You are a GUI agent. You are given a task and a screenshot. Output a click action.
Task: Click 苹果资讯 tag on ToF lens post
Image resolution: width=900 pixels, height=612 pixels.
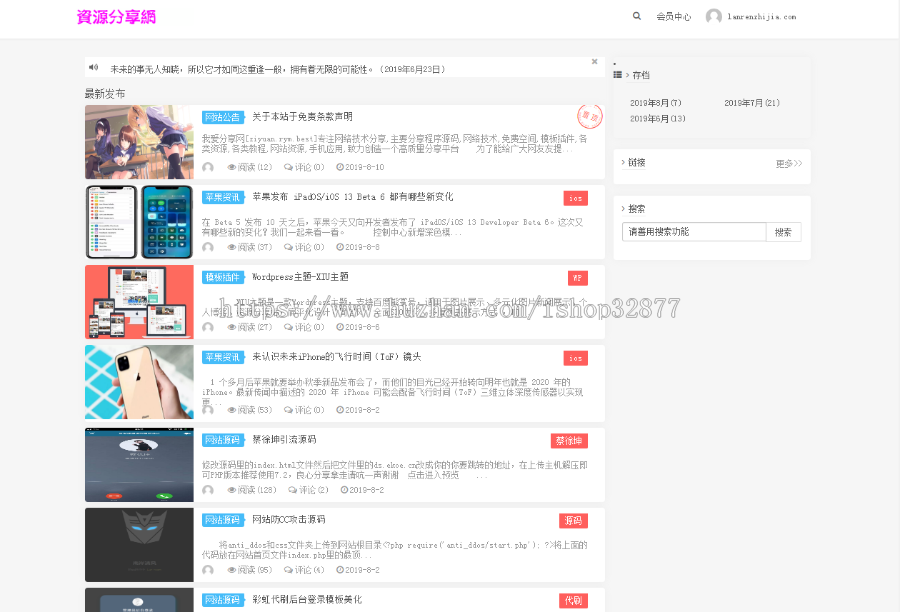pyautogui.click(x=223, y=357)
